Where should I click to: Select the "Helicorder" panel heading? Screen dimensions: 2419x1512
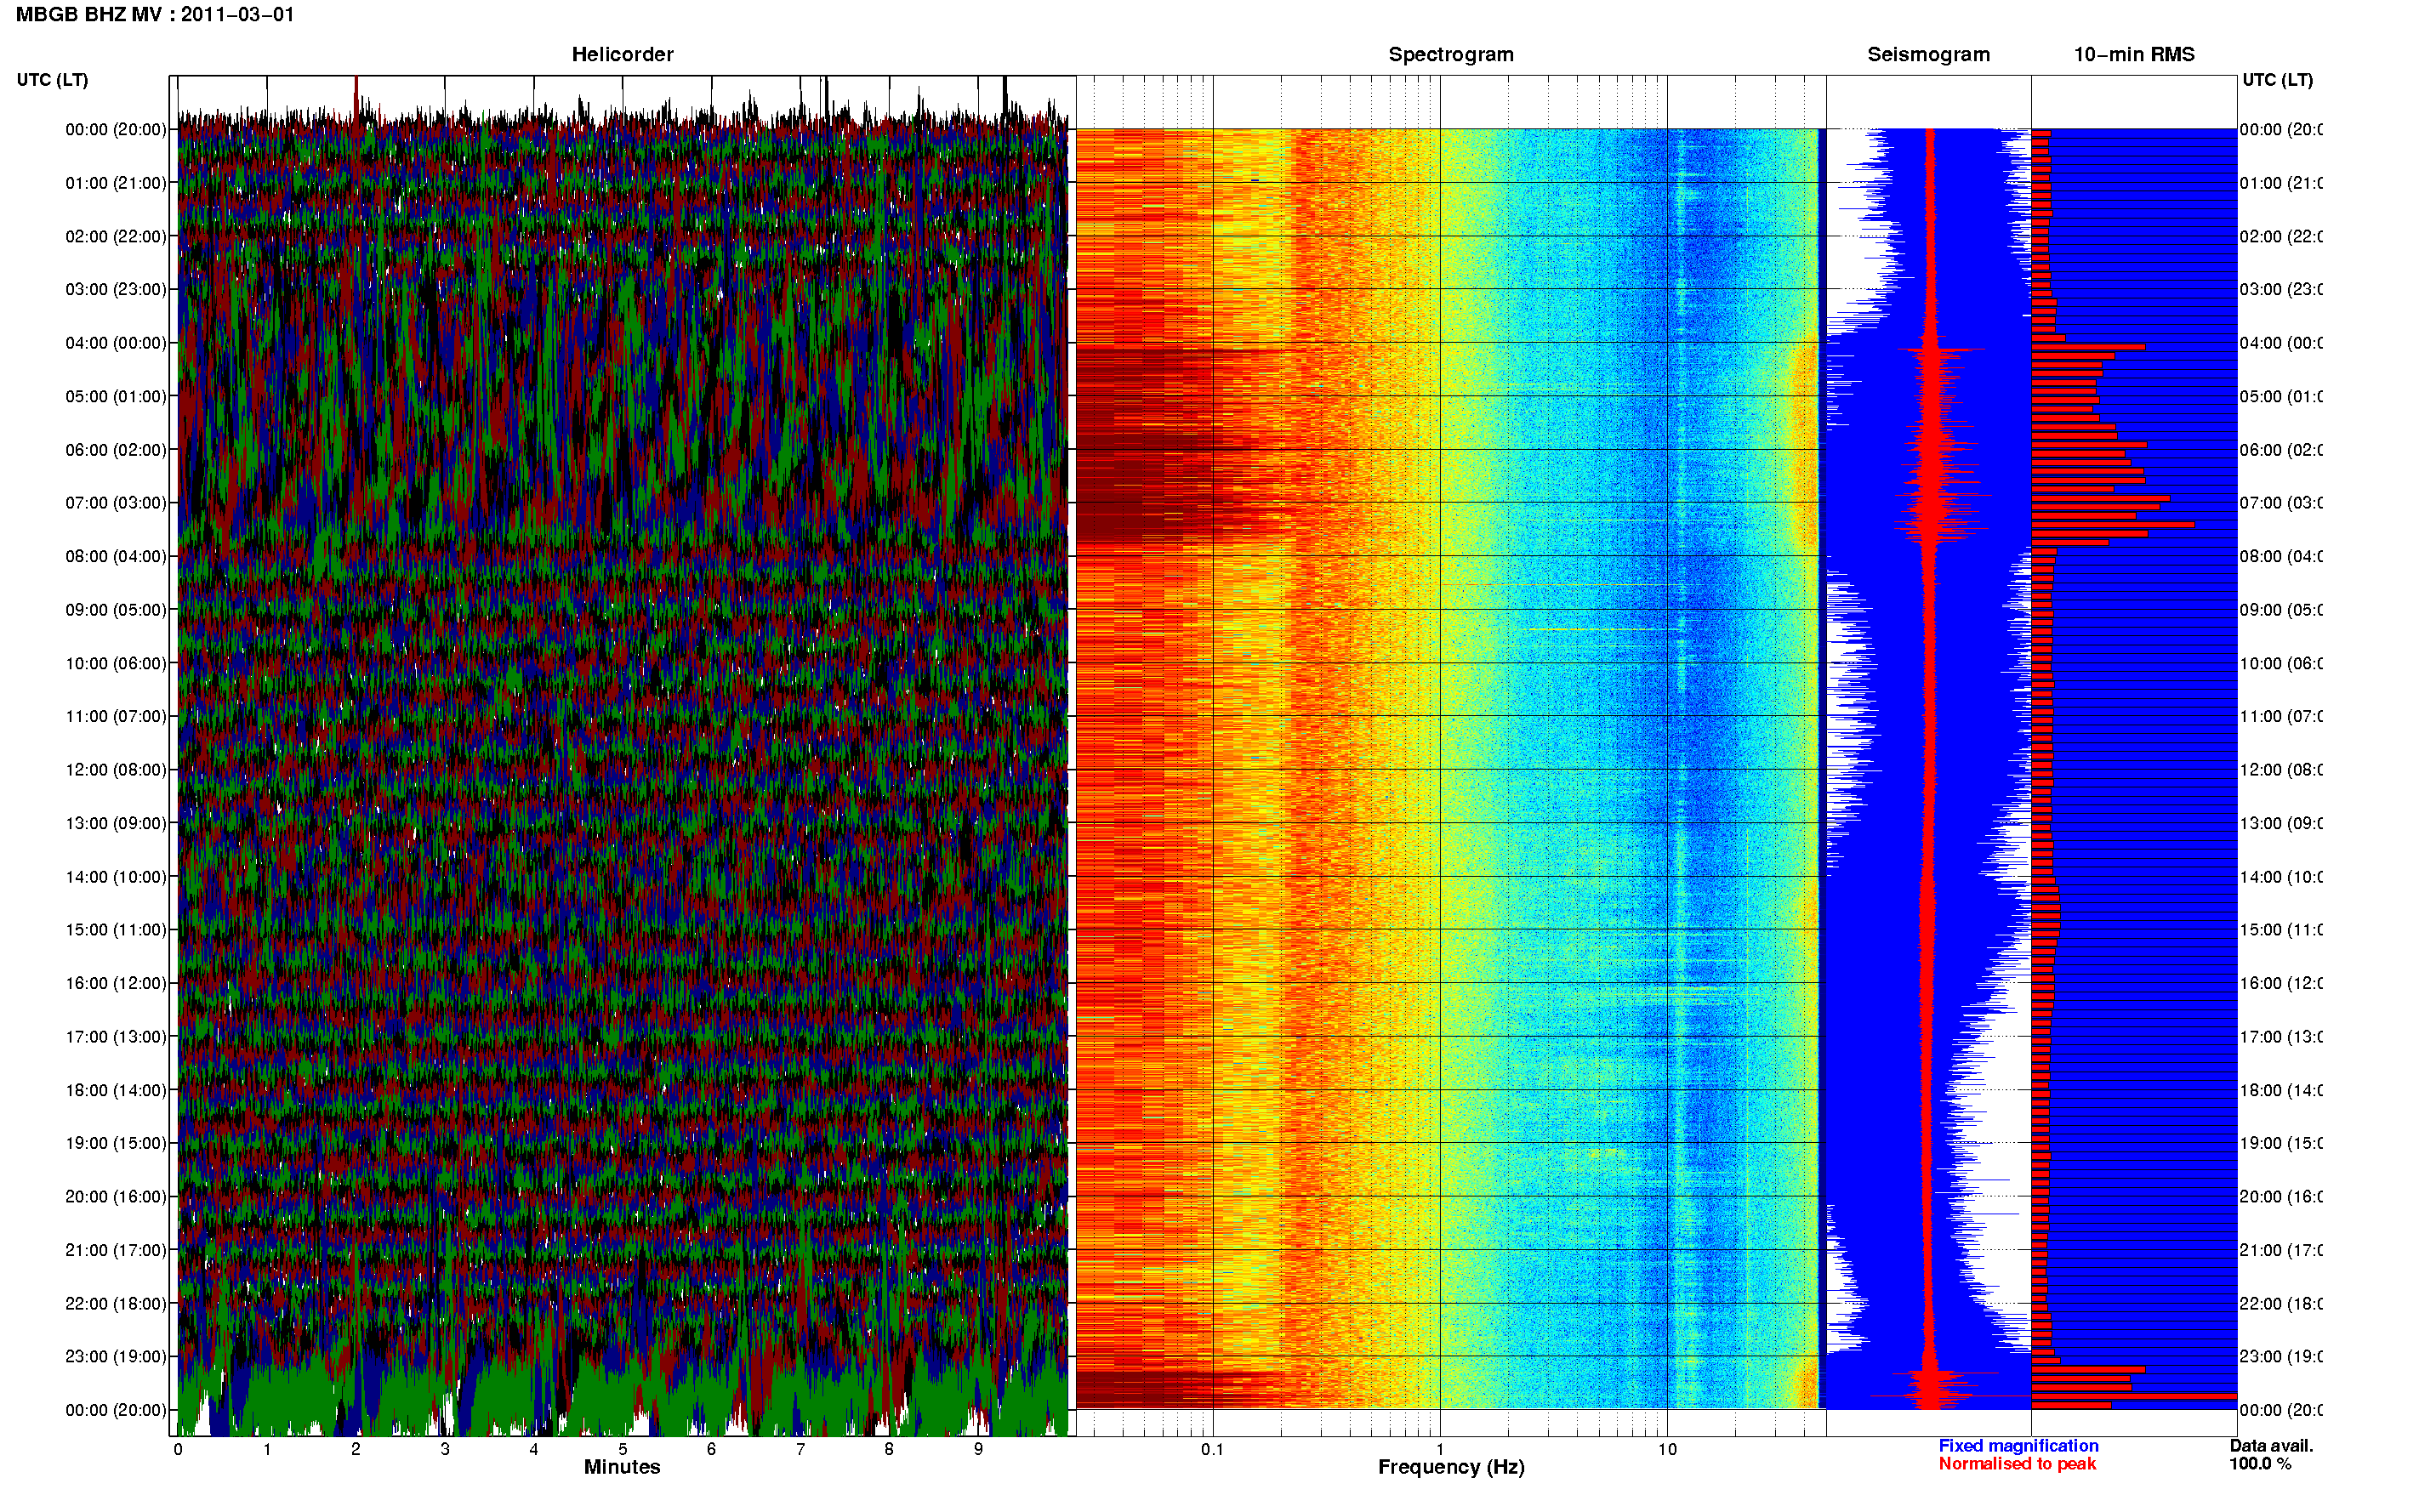click(x=622, y=55)
